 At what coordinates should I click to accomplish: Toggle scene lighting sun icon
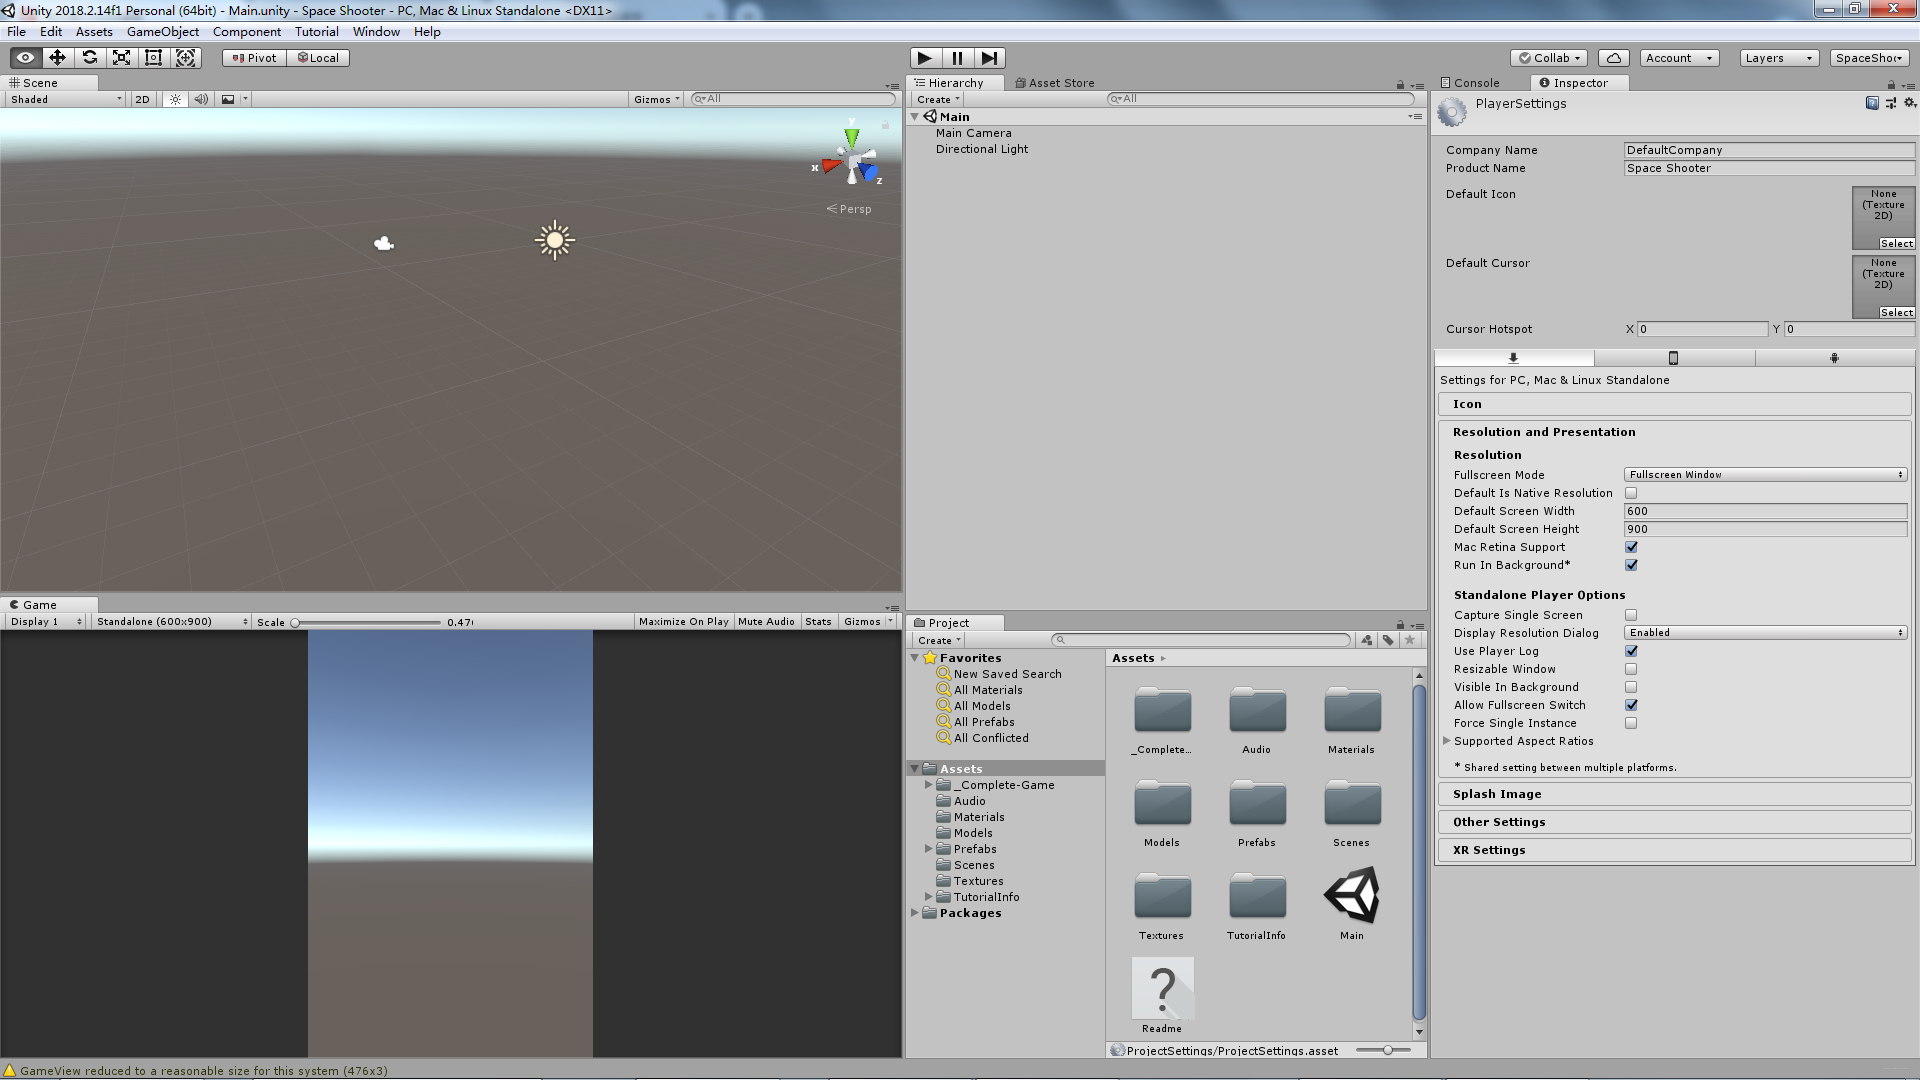[x=175, y=99]
